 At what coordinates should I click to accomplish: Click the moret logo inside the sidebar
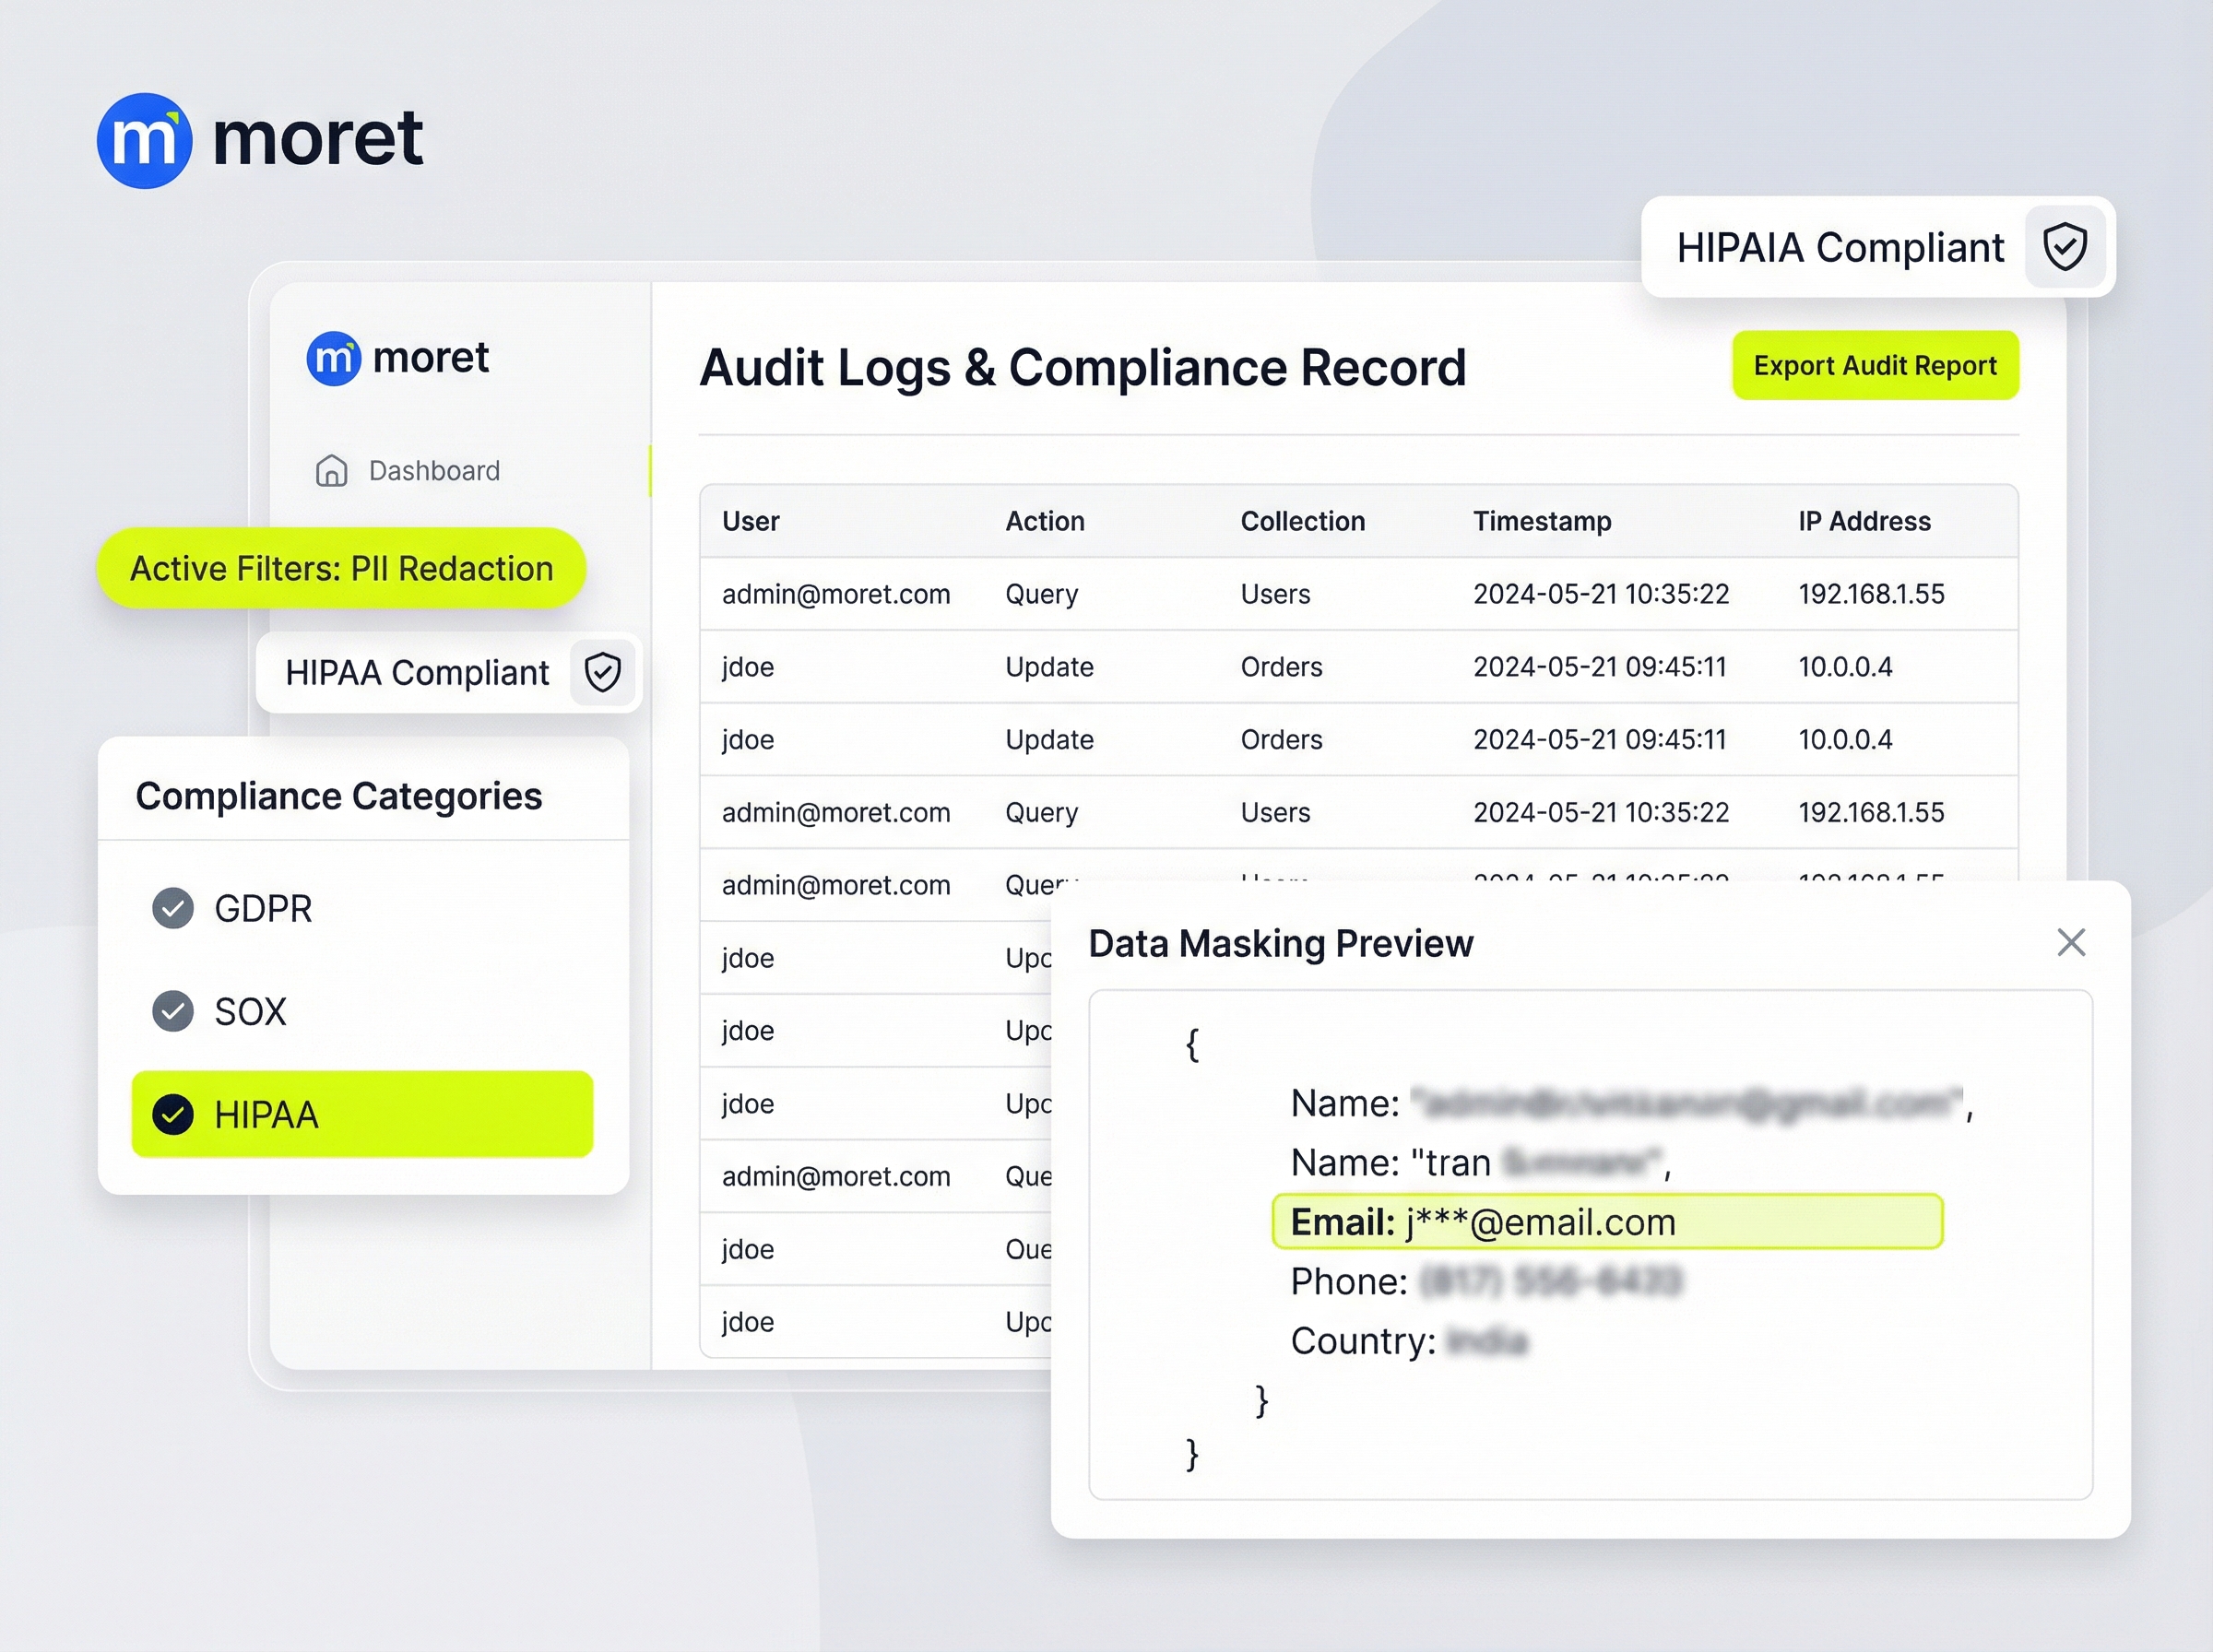point(397,358)
